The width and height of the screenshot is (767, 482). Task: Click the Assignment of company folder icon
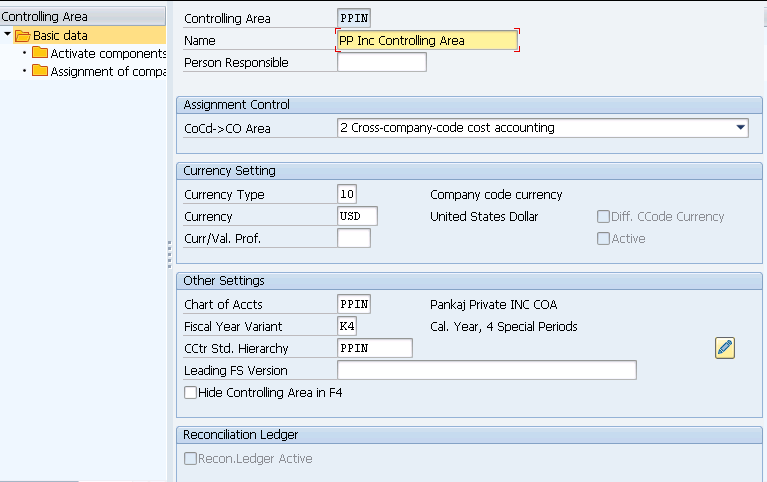click(40, 71)
